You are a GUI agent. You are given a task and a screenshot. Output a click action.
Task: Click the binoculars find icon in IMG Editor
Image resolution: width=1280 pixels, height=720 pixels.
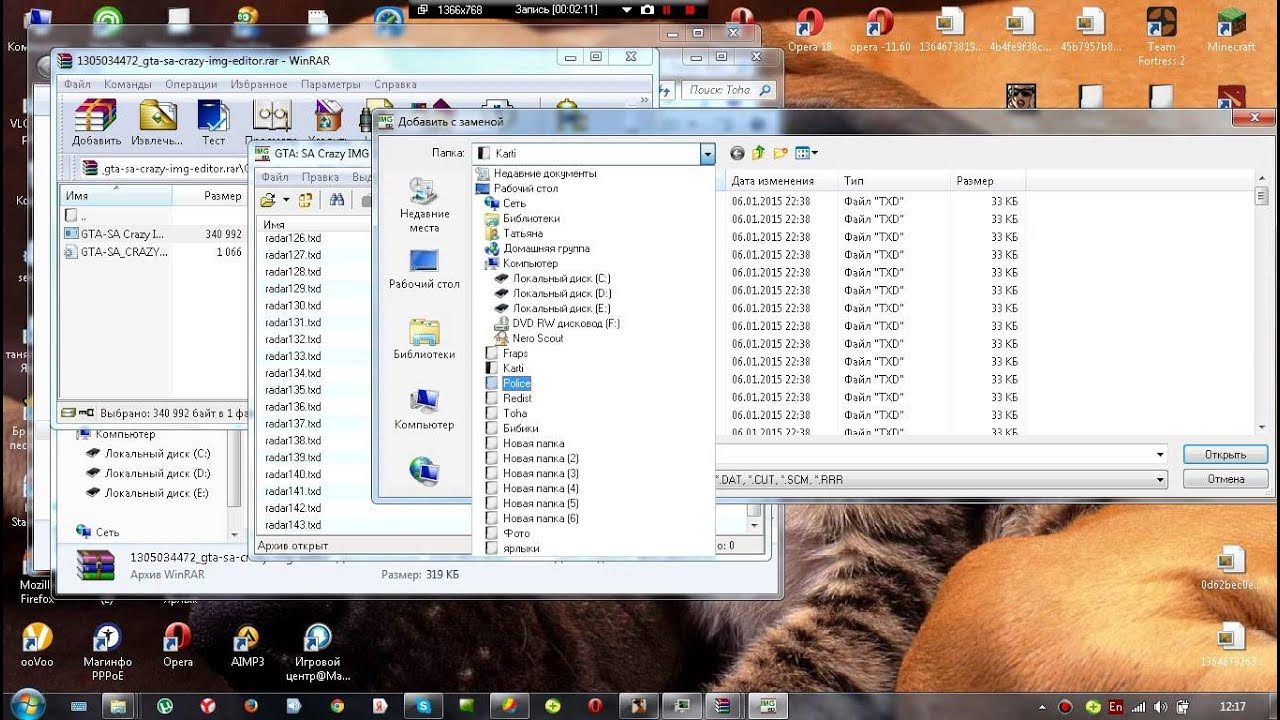[x=337, y=200]
